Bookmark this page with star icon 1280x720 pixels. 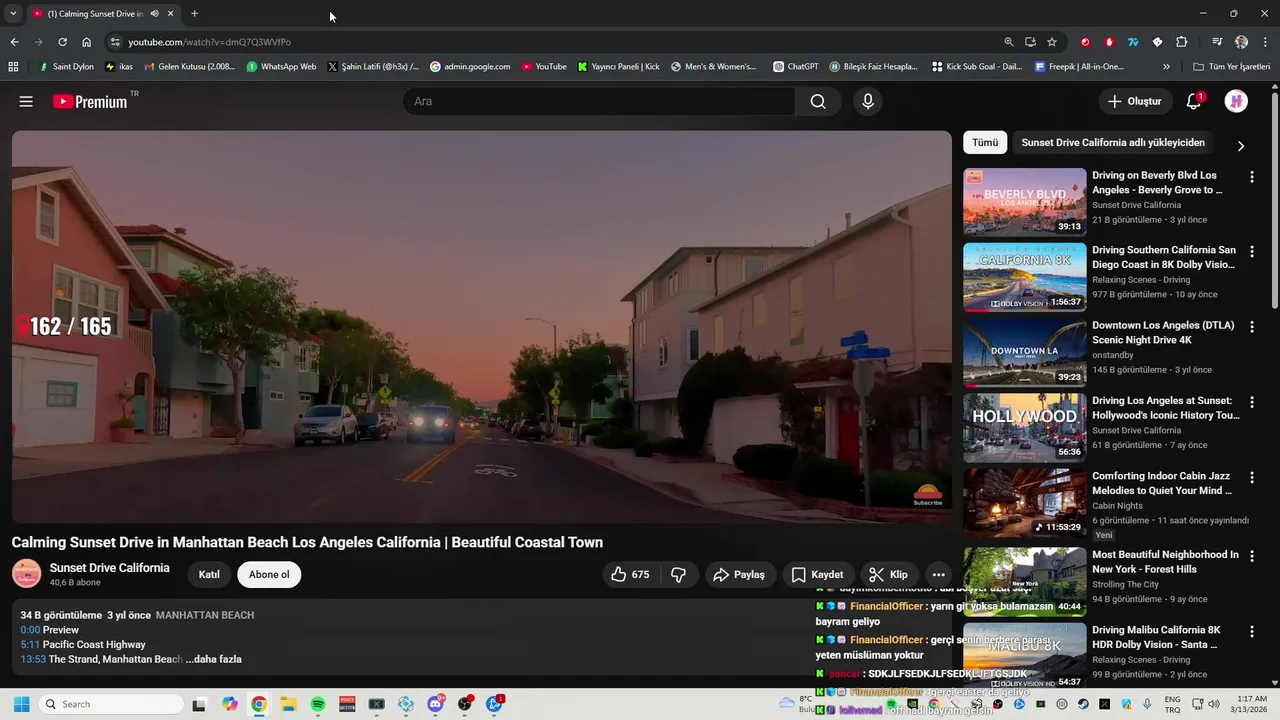(x=1052, y=42)
